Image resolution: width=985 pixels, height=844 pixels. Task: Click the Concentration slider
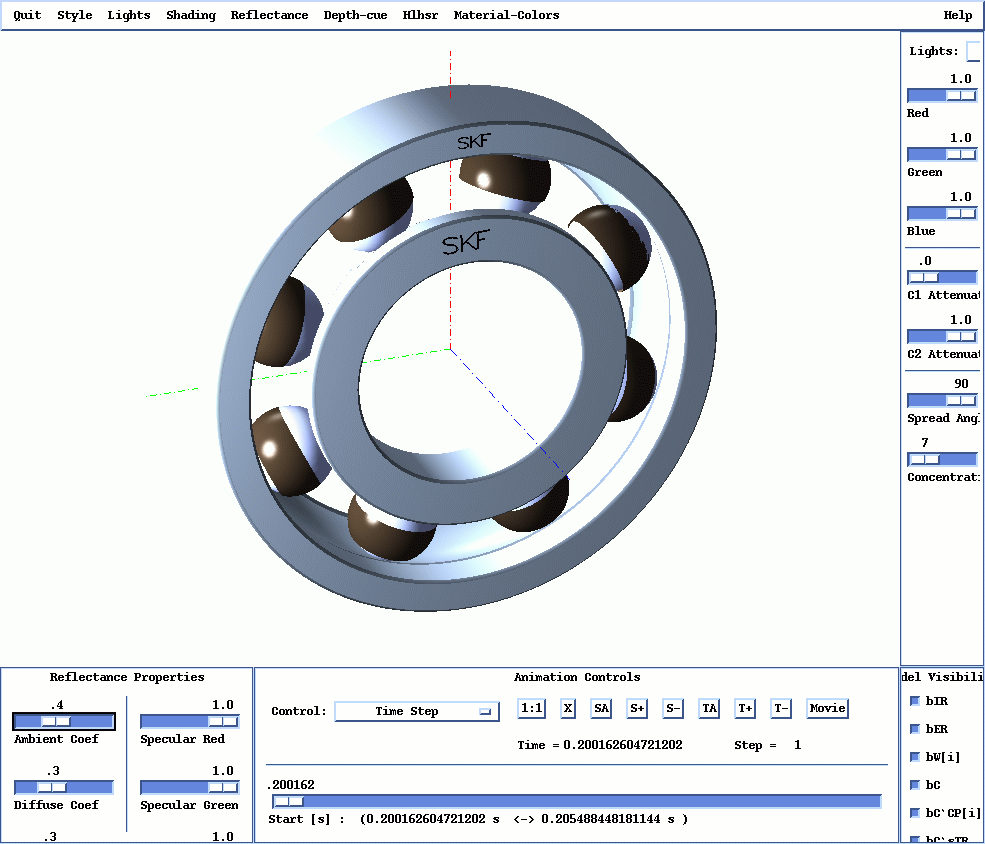click(x=942, y=460)
